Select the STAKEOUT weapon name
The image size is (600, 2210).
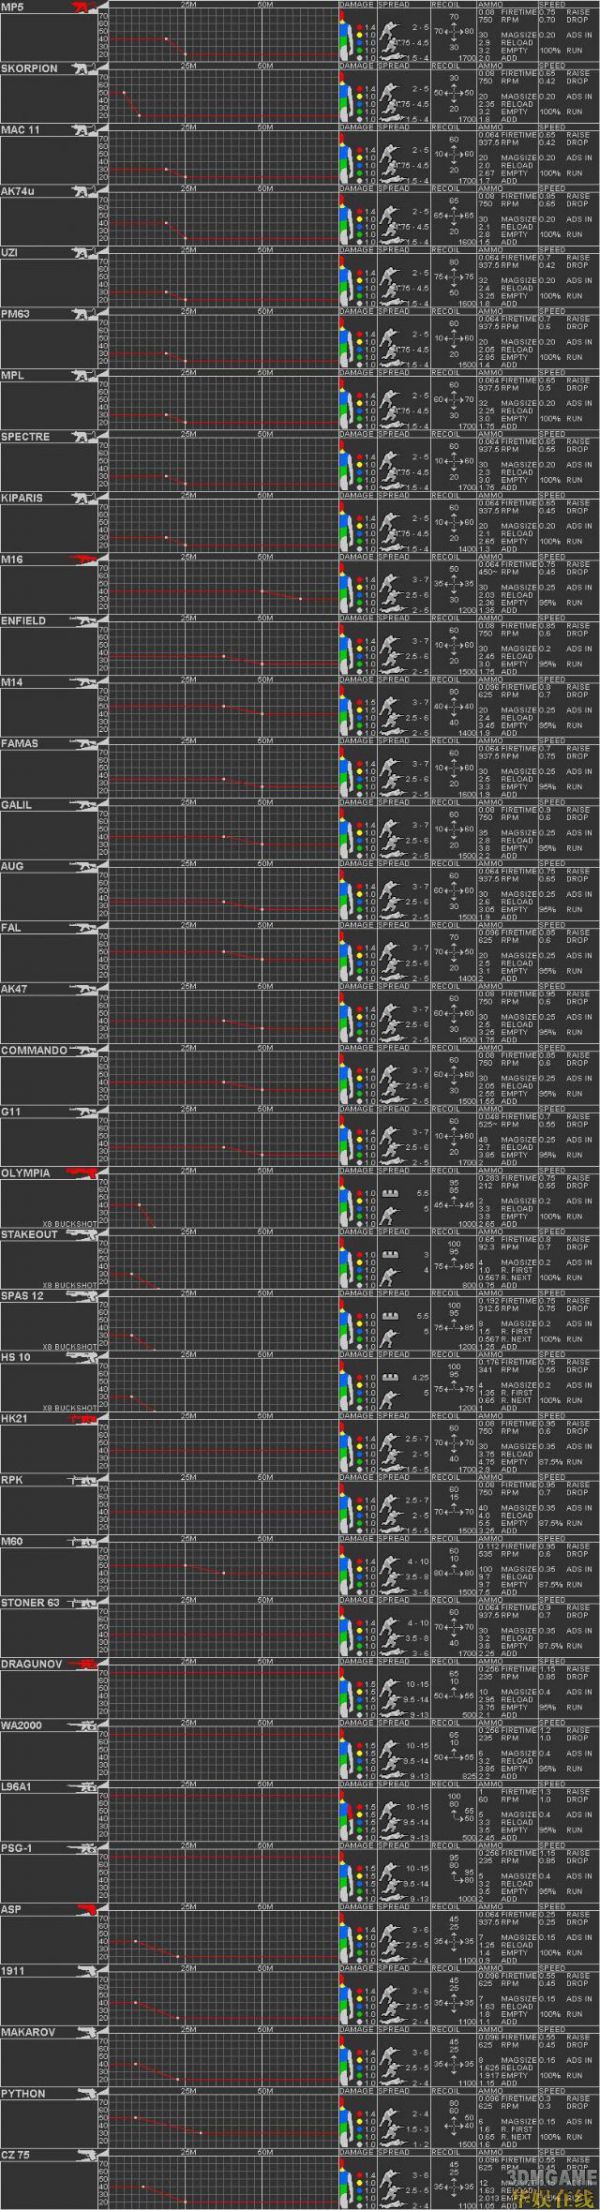click(29, 1234)
